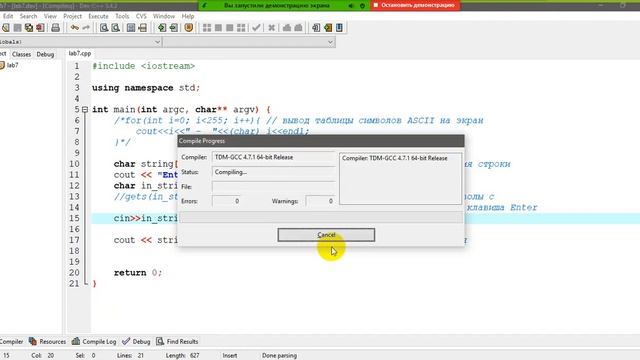
Task: Click the Compile and Run toolbar icon
Action: tap(230, 28)
